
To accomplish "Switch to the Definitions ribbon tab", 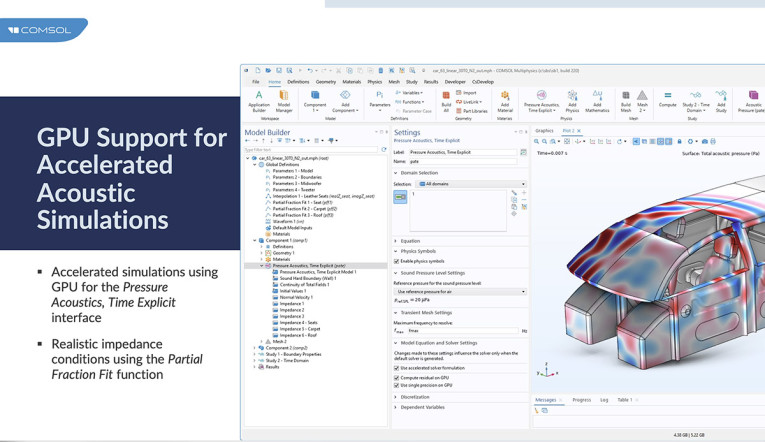I will tap(298, 82).
